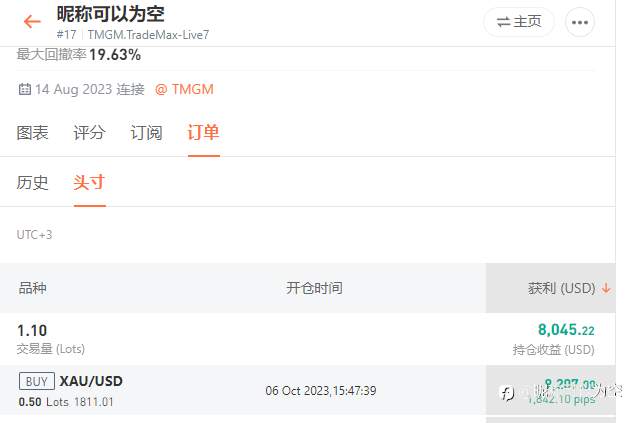Click the BUY tag on XAU/USD

point(37,381)
